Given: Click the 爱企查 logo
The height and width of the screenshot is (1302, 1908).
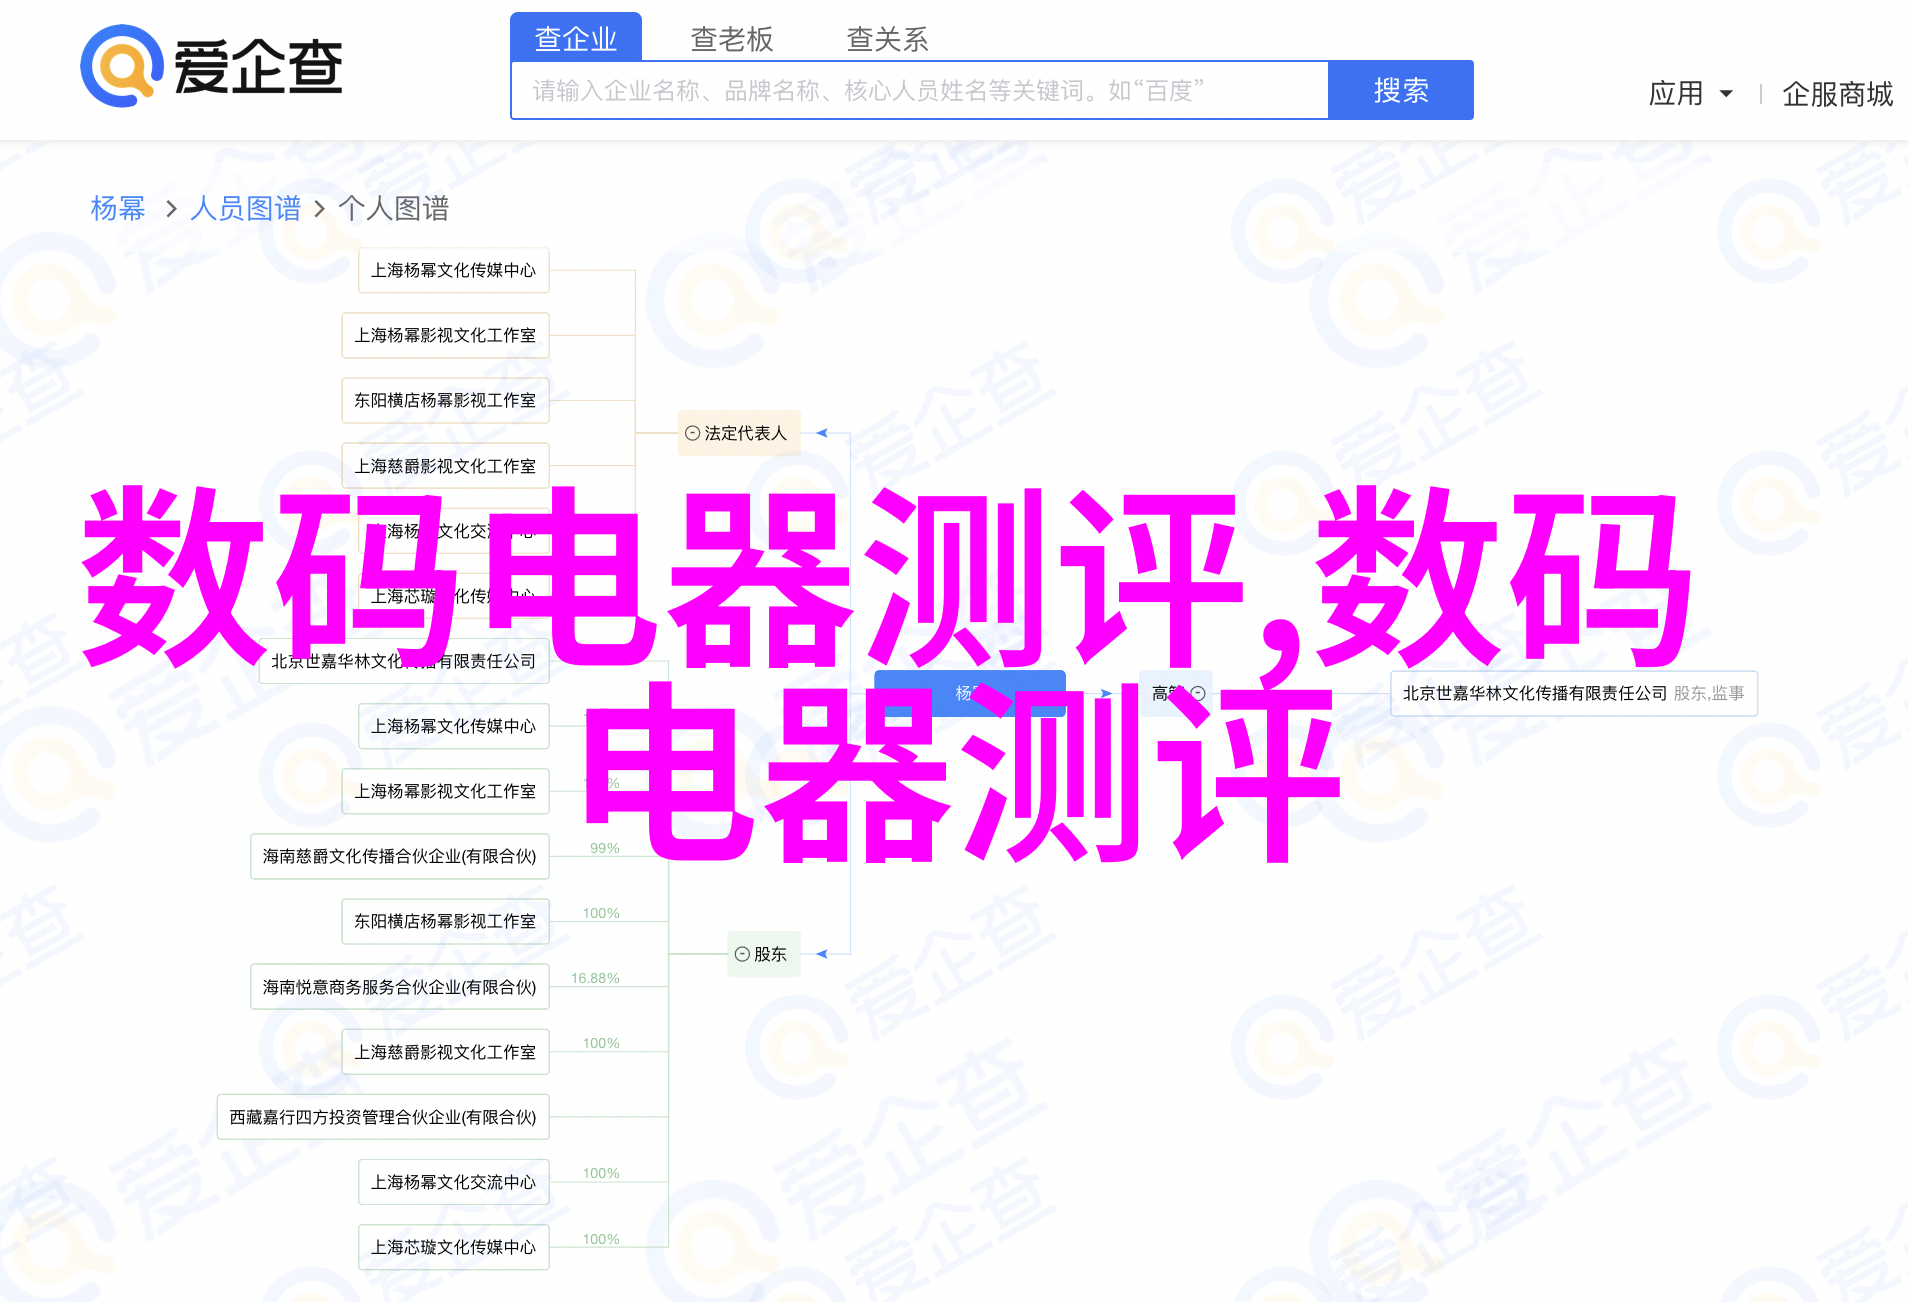Looking at the screenshot, I should coord(212,66).
